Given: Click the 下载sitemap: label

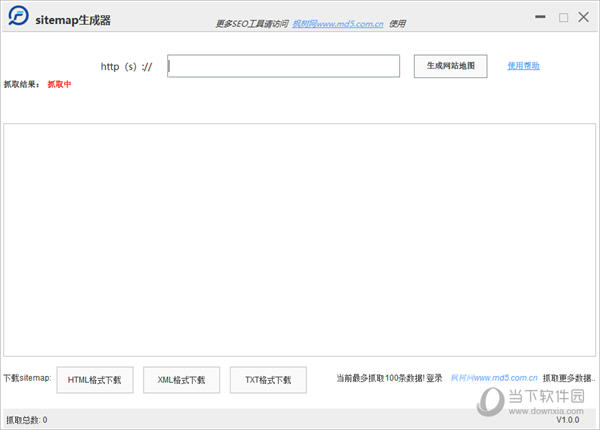Looking at the screenshot, I should 27,378.
